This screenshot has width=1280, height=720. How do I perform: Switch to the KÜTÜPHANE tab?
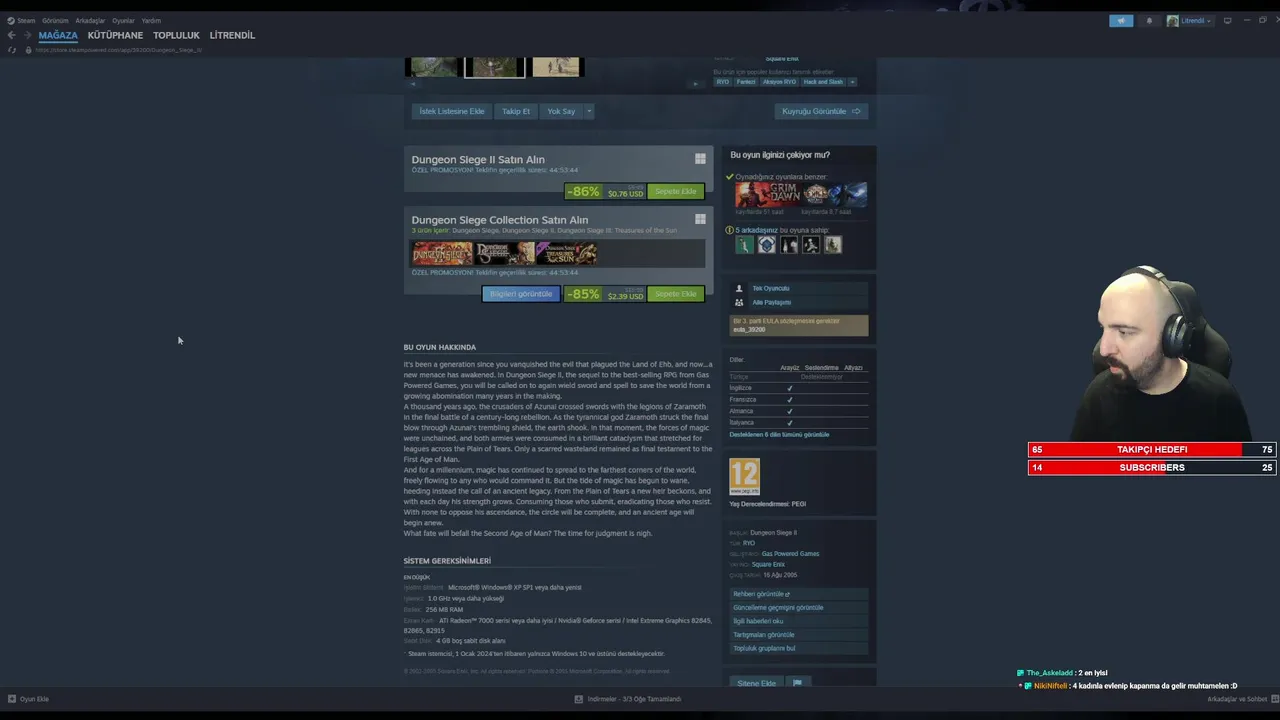(115, 35)
